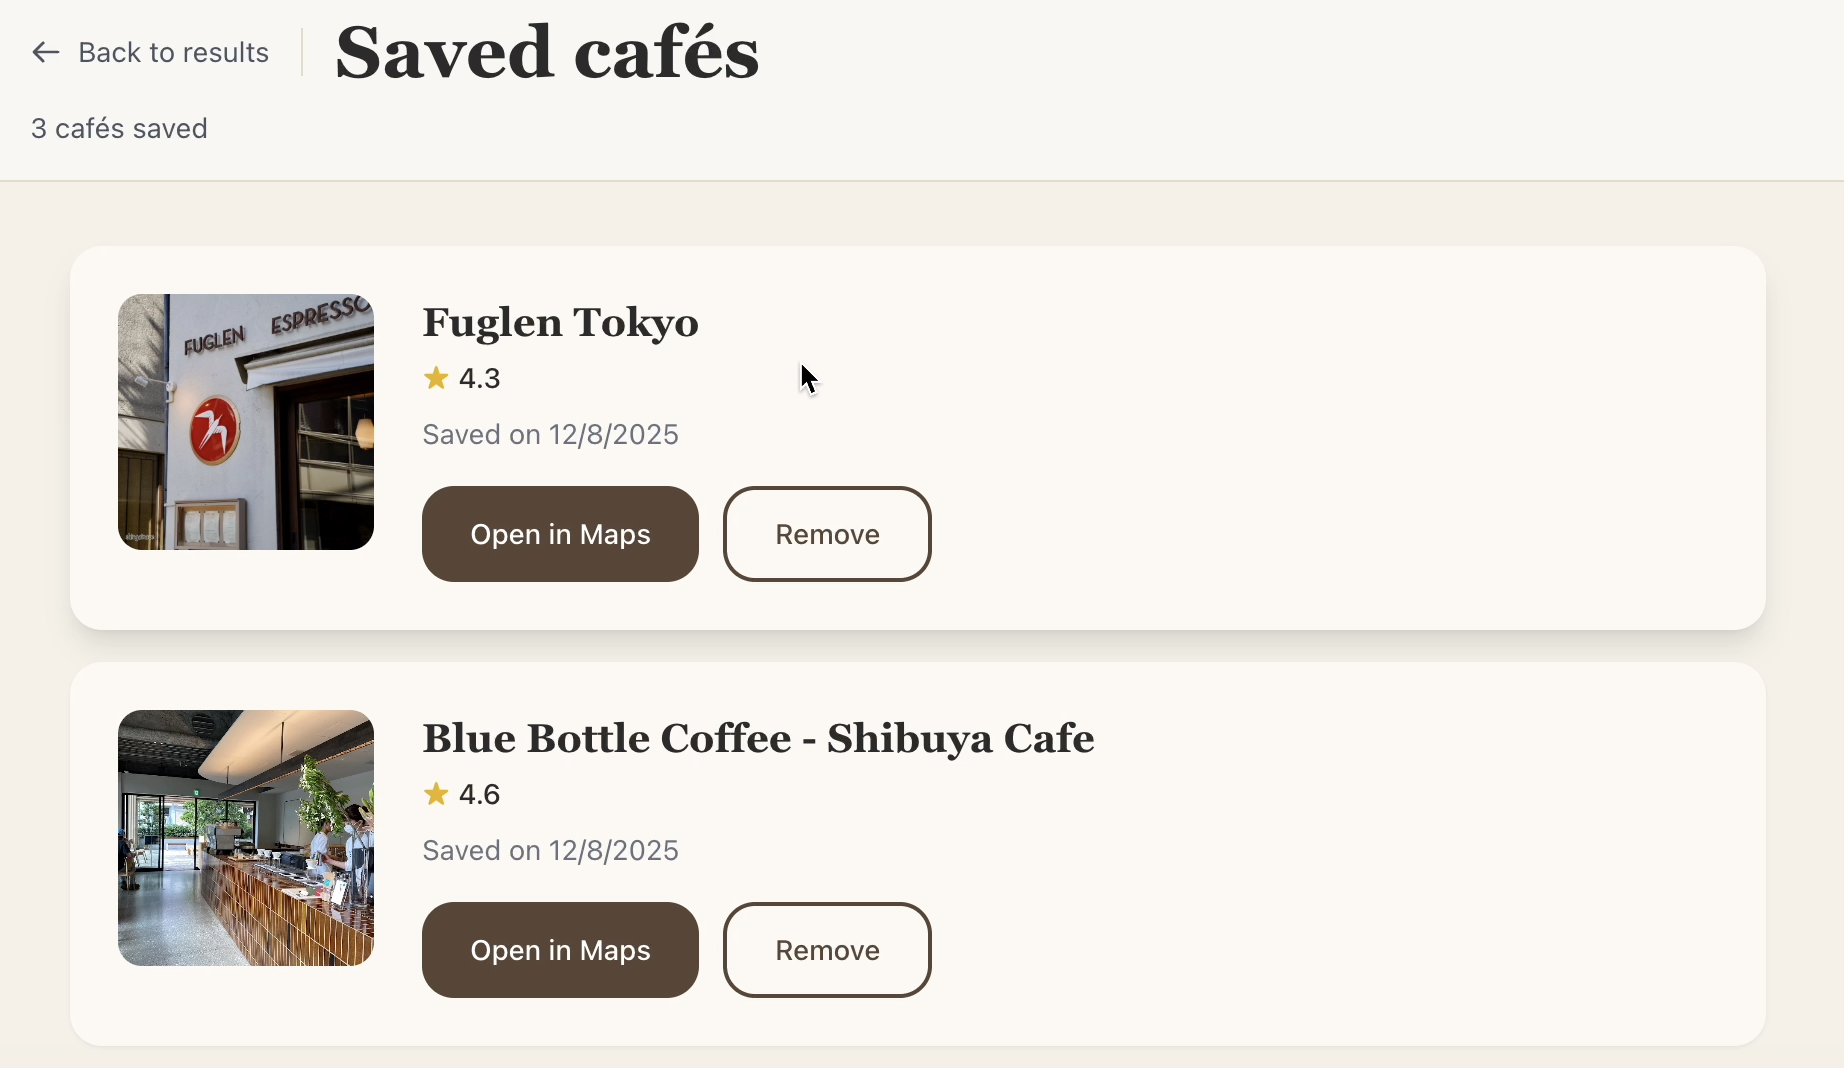Click the star rating icon for Fuglen Tokyo

(x=435, y=378)
